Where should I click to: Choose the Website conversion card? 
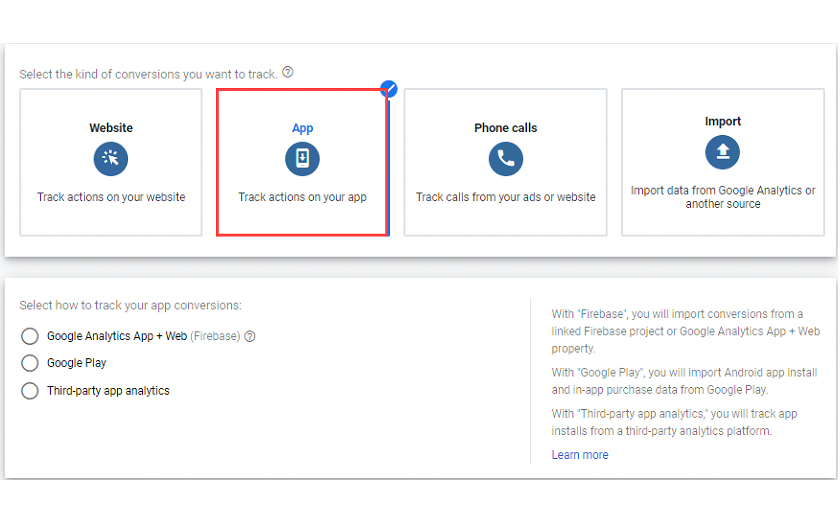point(111,162)
